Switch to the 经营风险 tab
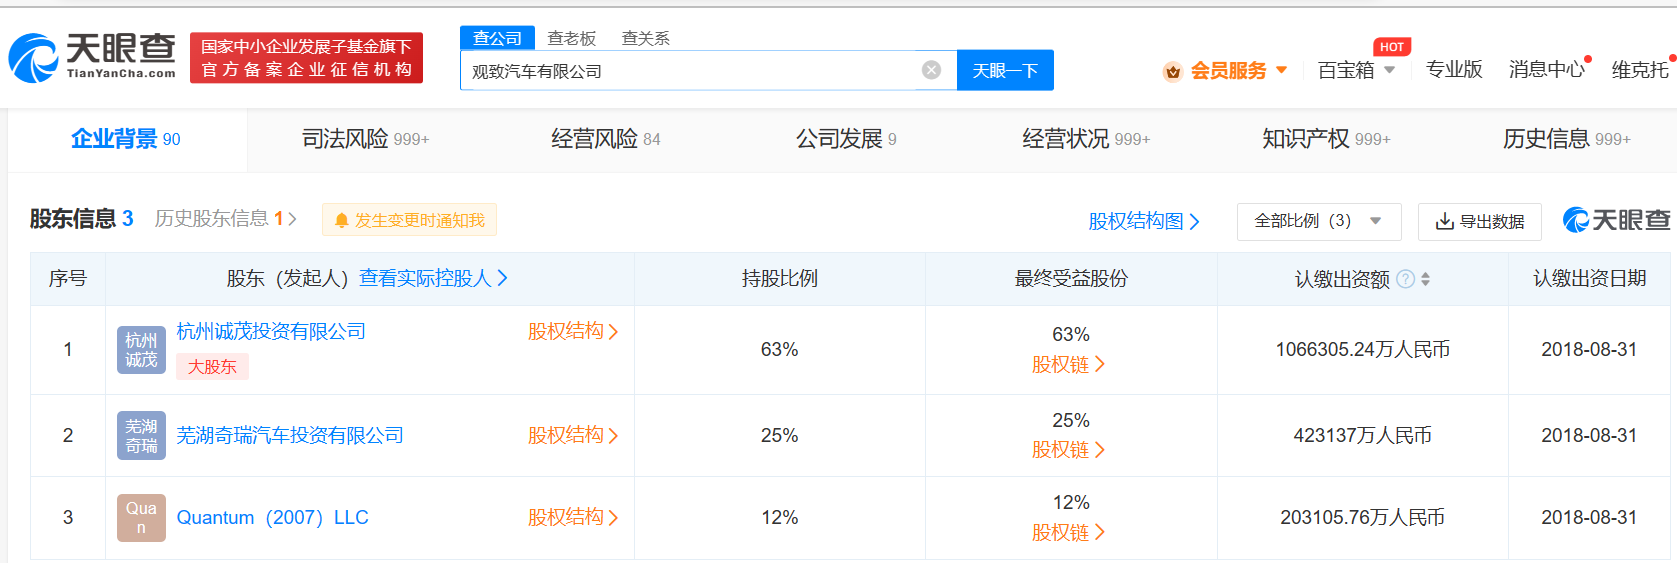Image resolution: width=1677 pixels, height=563 pixels. coord(605,139)
